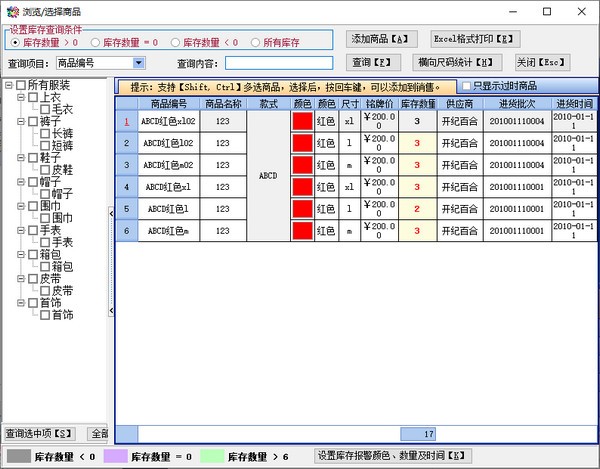Image resolution: width=600 pixels, height=469 pixels.
Task: Select cell ABCD红色l02
Action: pos(169,143)
